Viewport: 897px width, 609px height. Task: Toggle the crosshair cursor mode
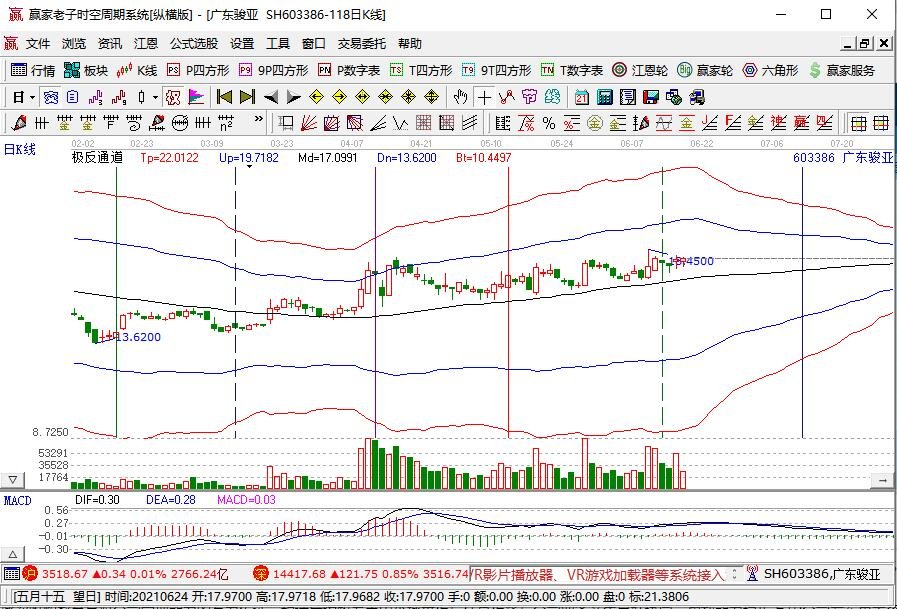pos(485,97)
